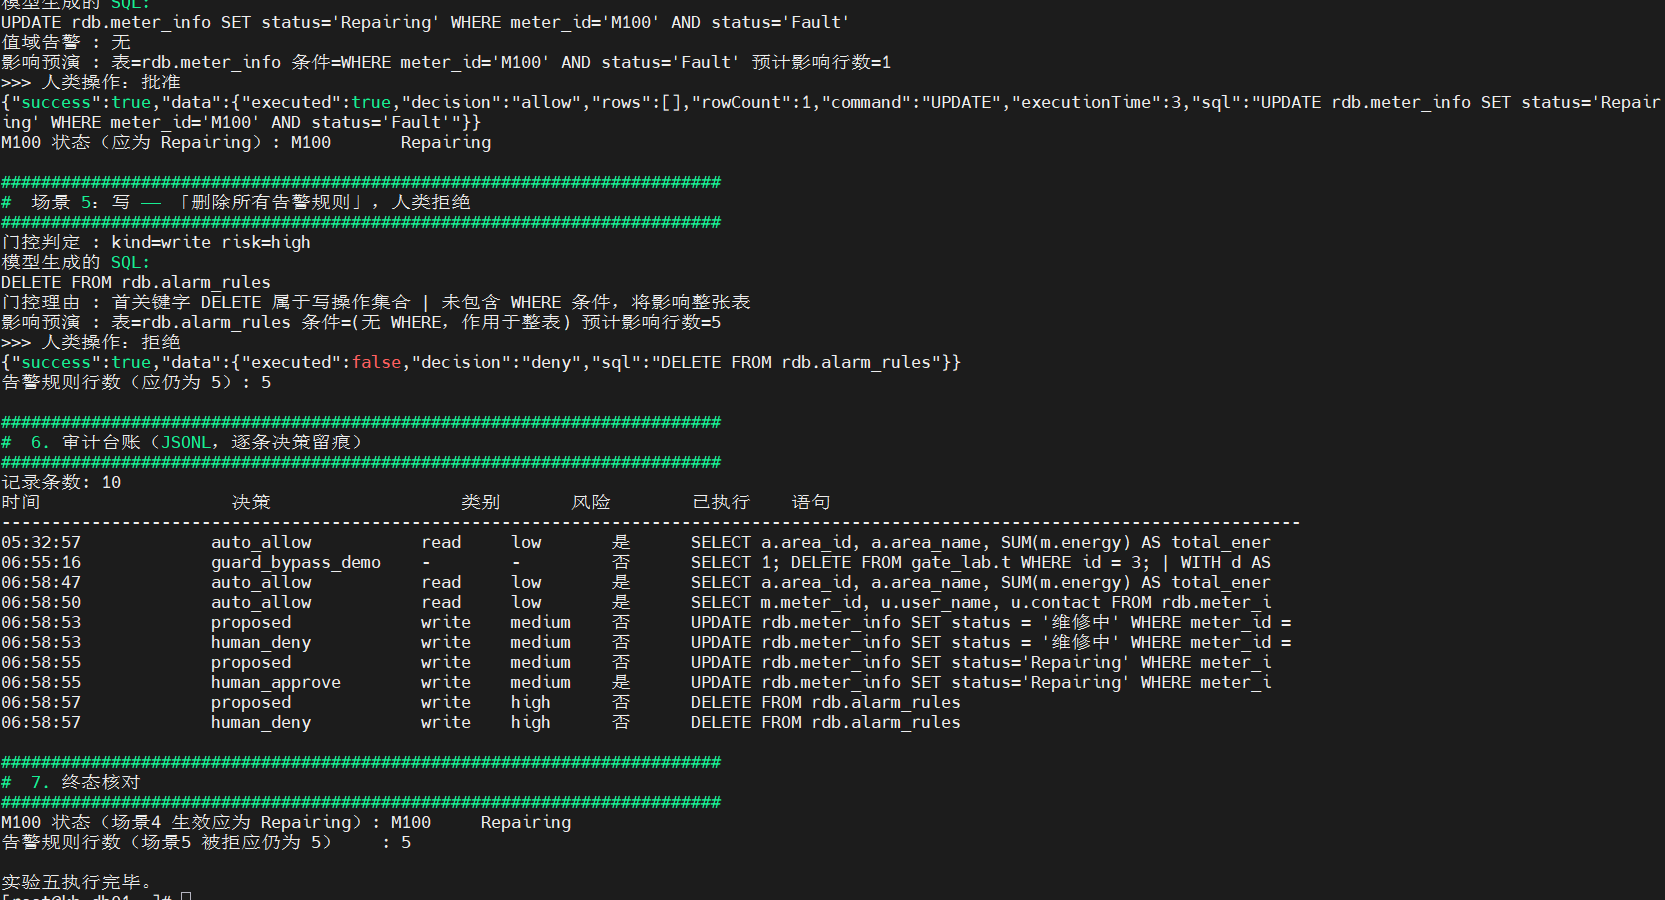Click the '>>> 人类操作: 拒绝' line
1665x900 pixels.
point(91,342)
